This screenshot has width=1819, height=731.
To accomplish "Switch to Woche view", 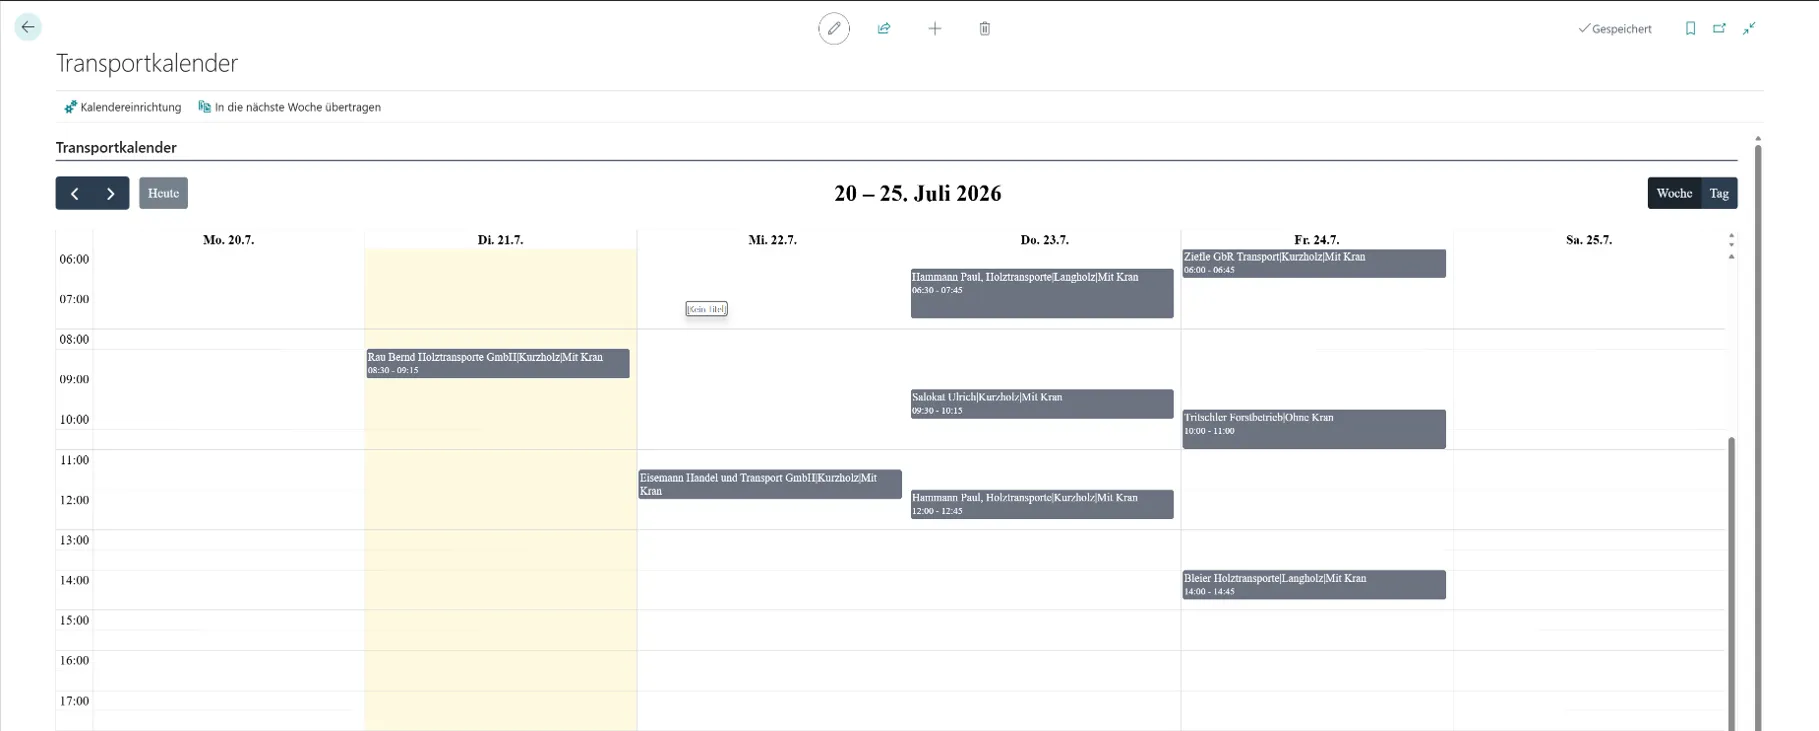I will tap(1674, 193).
